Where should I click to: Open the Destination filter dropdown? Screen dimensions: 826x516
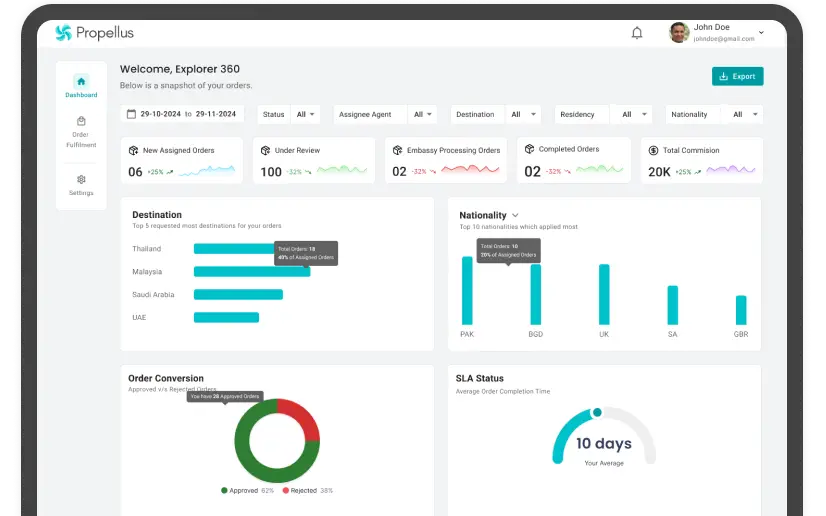pyautogui.click(x=524, y=115)
